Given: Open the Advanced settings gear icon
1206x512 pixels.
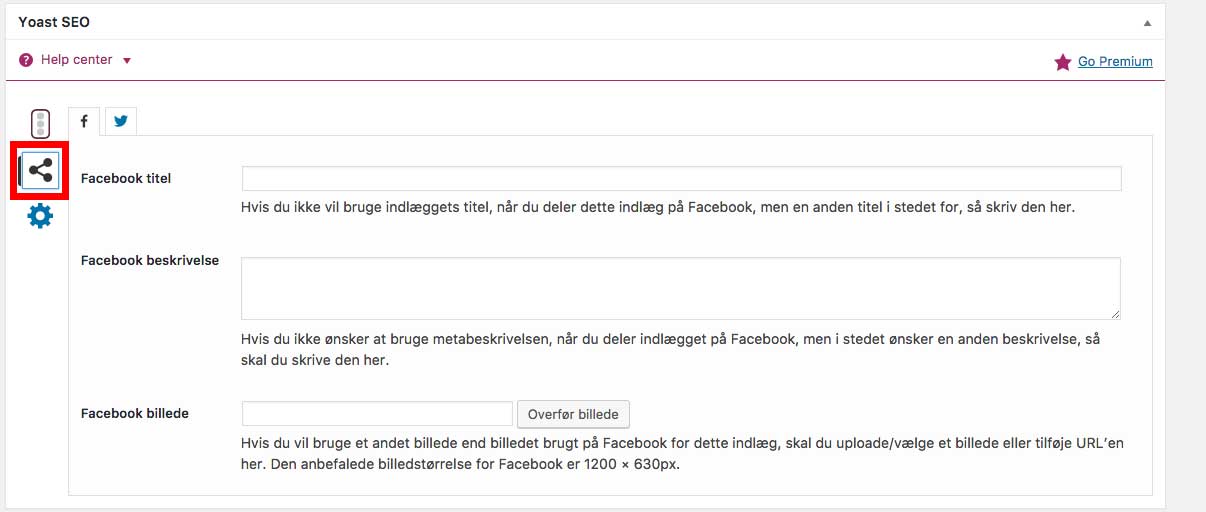Looking at the screenshot, I should [40, 215].
